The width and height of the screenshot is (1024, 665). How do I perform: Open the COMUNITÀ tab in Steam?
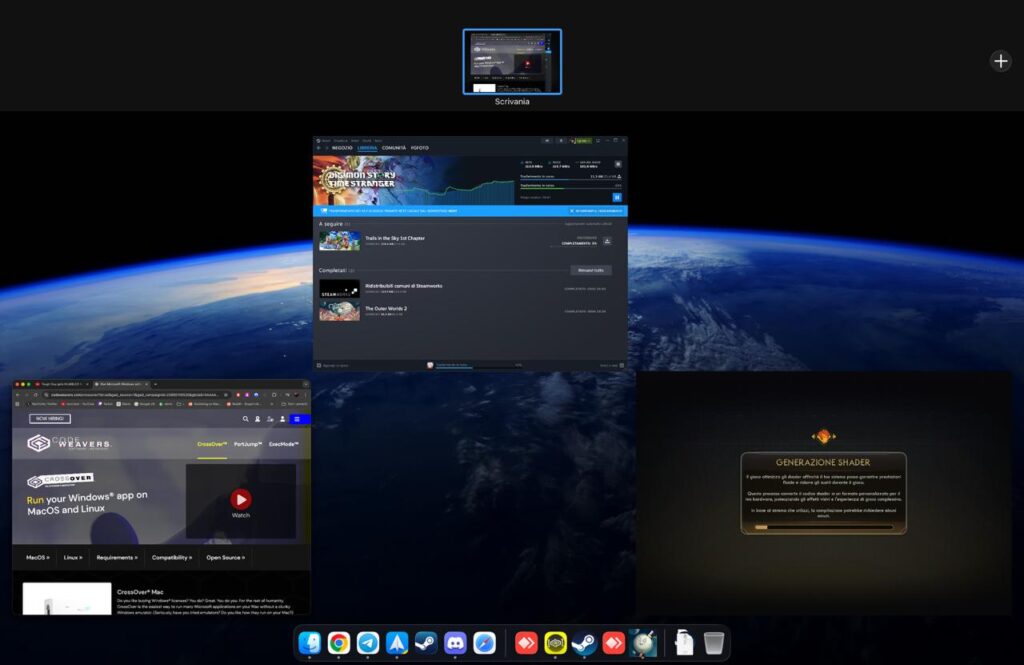(393, 148)
